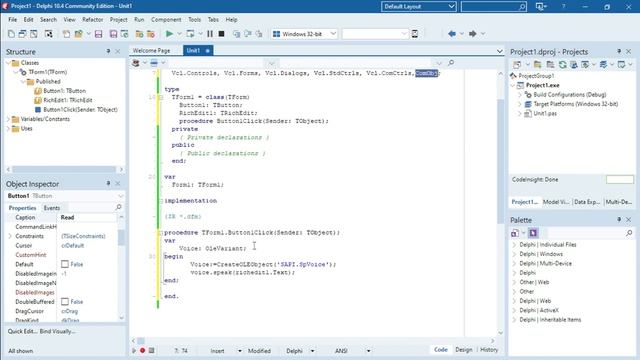Click the title bar Help question mark
The height and width of the screenshot is (360, 640).
tap(564, 7)
